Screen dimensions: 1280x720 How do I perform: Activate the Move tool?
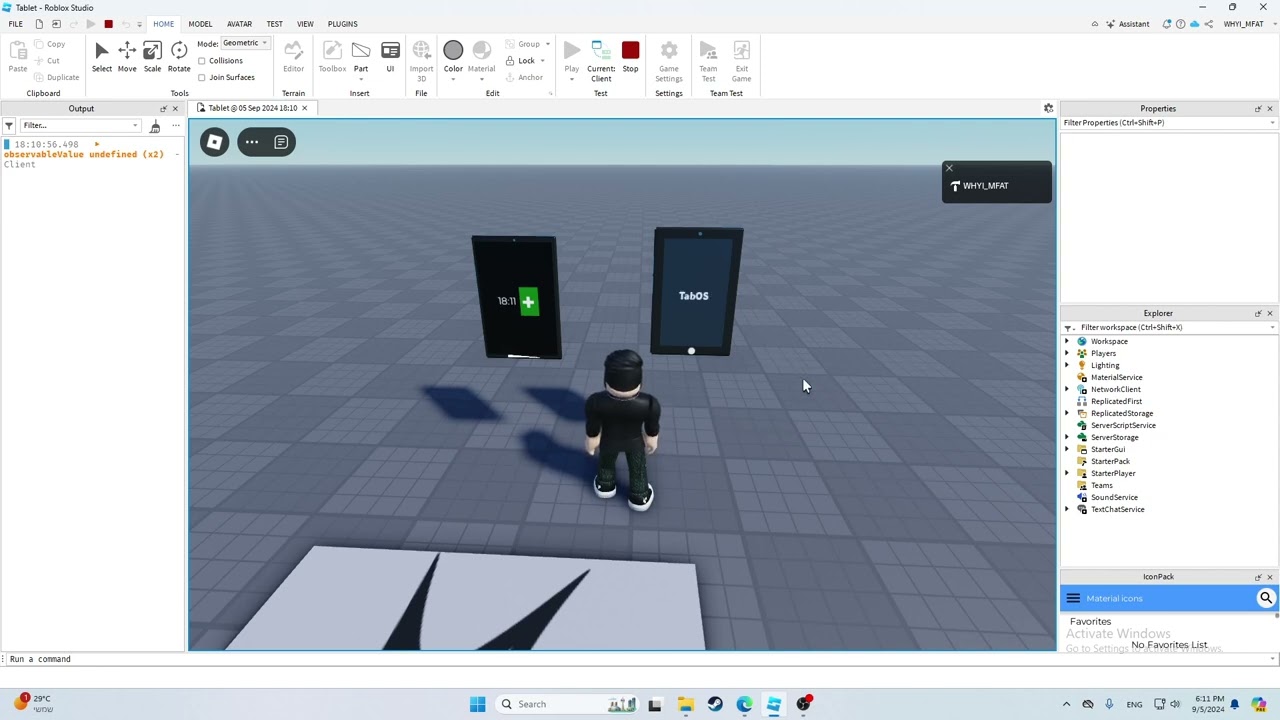pos(127,57)
